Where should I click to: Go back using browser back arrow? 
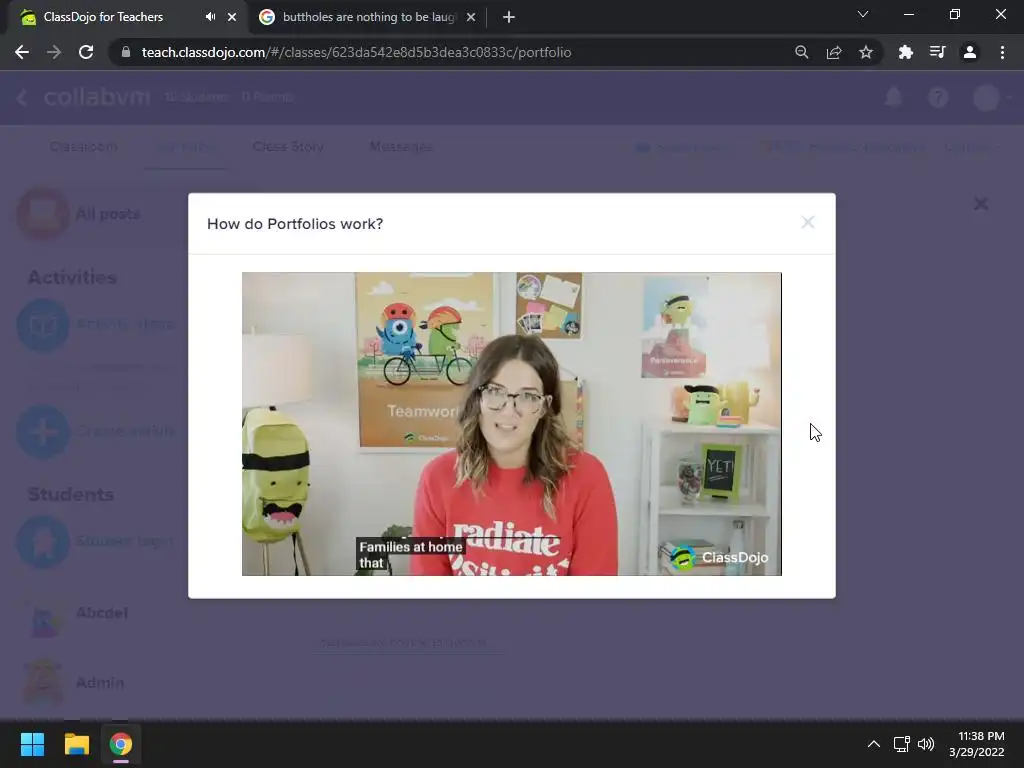(x=22, y=52)
